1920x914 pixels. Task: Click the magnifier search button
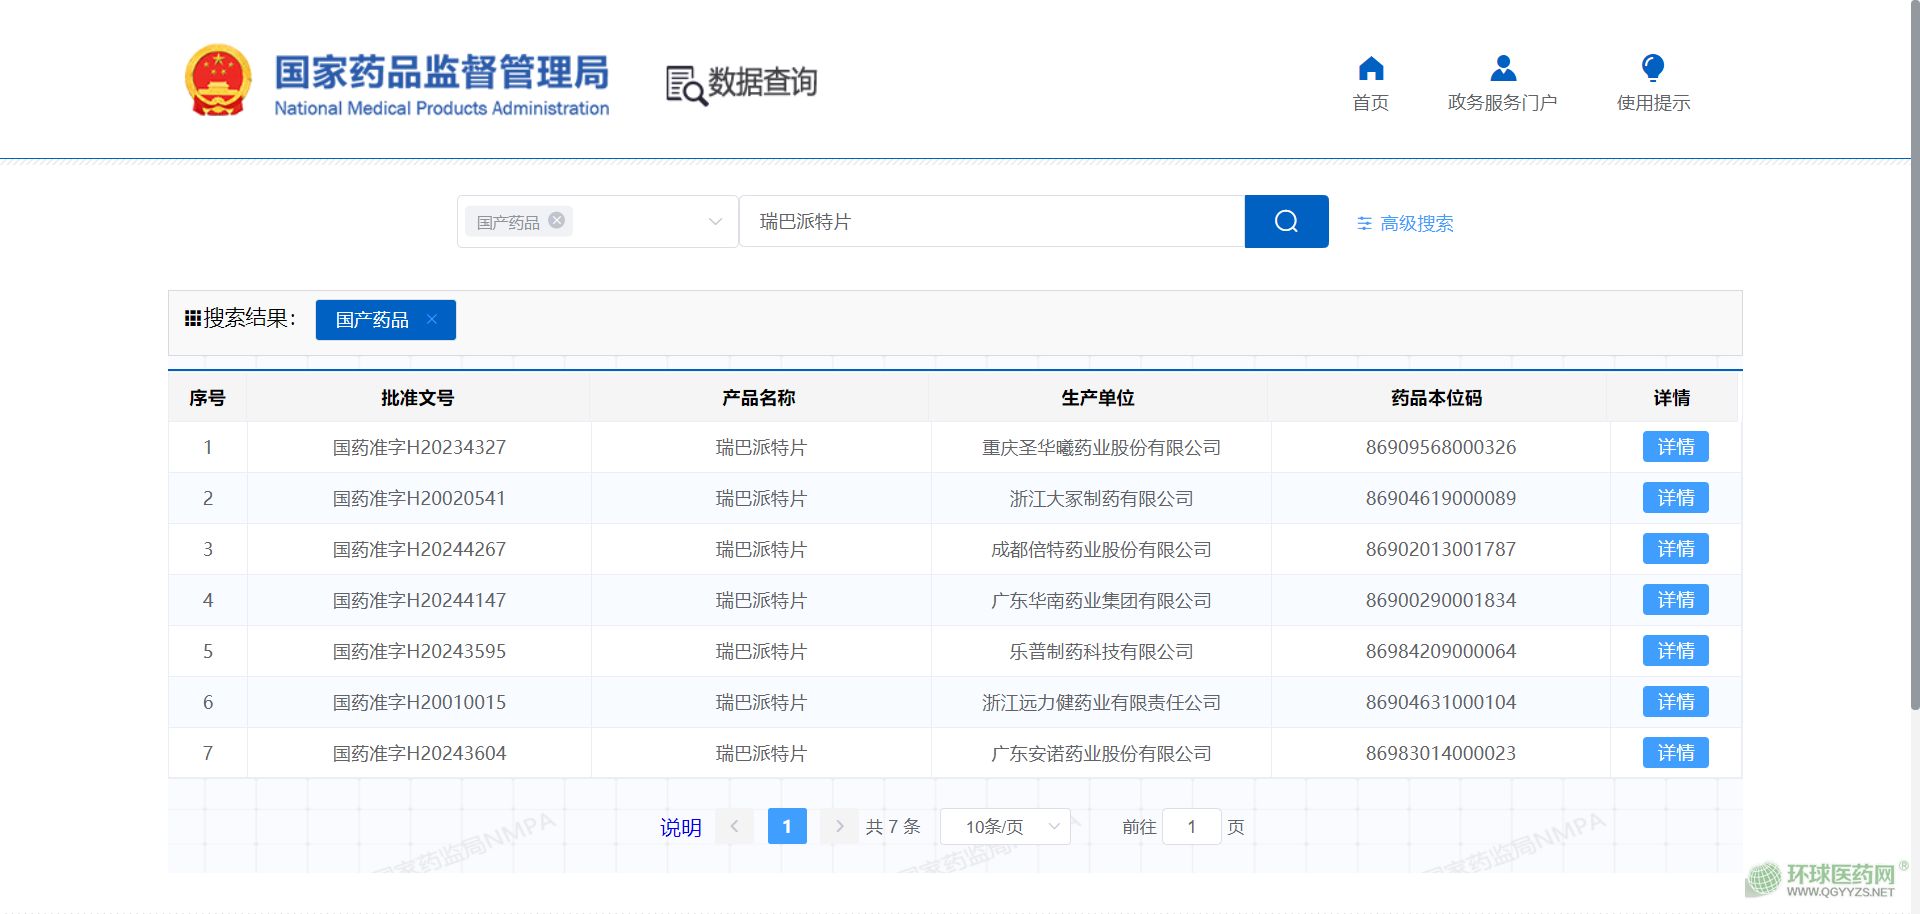point(1286,221)
